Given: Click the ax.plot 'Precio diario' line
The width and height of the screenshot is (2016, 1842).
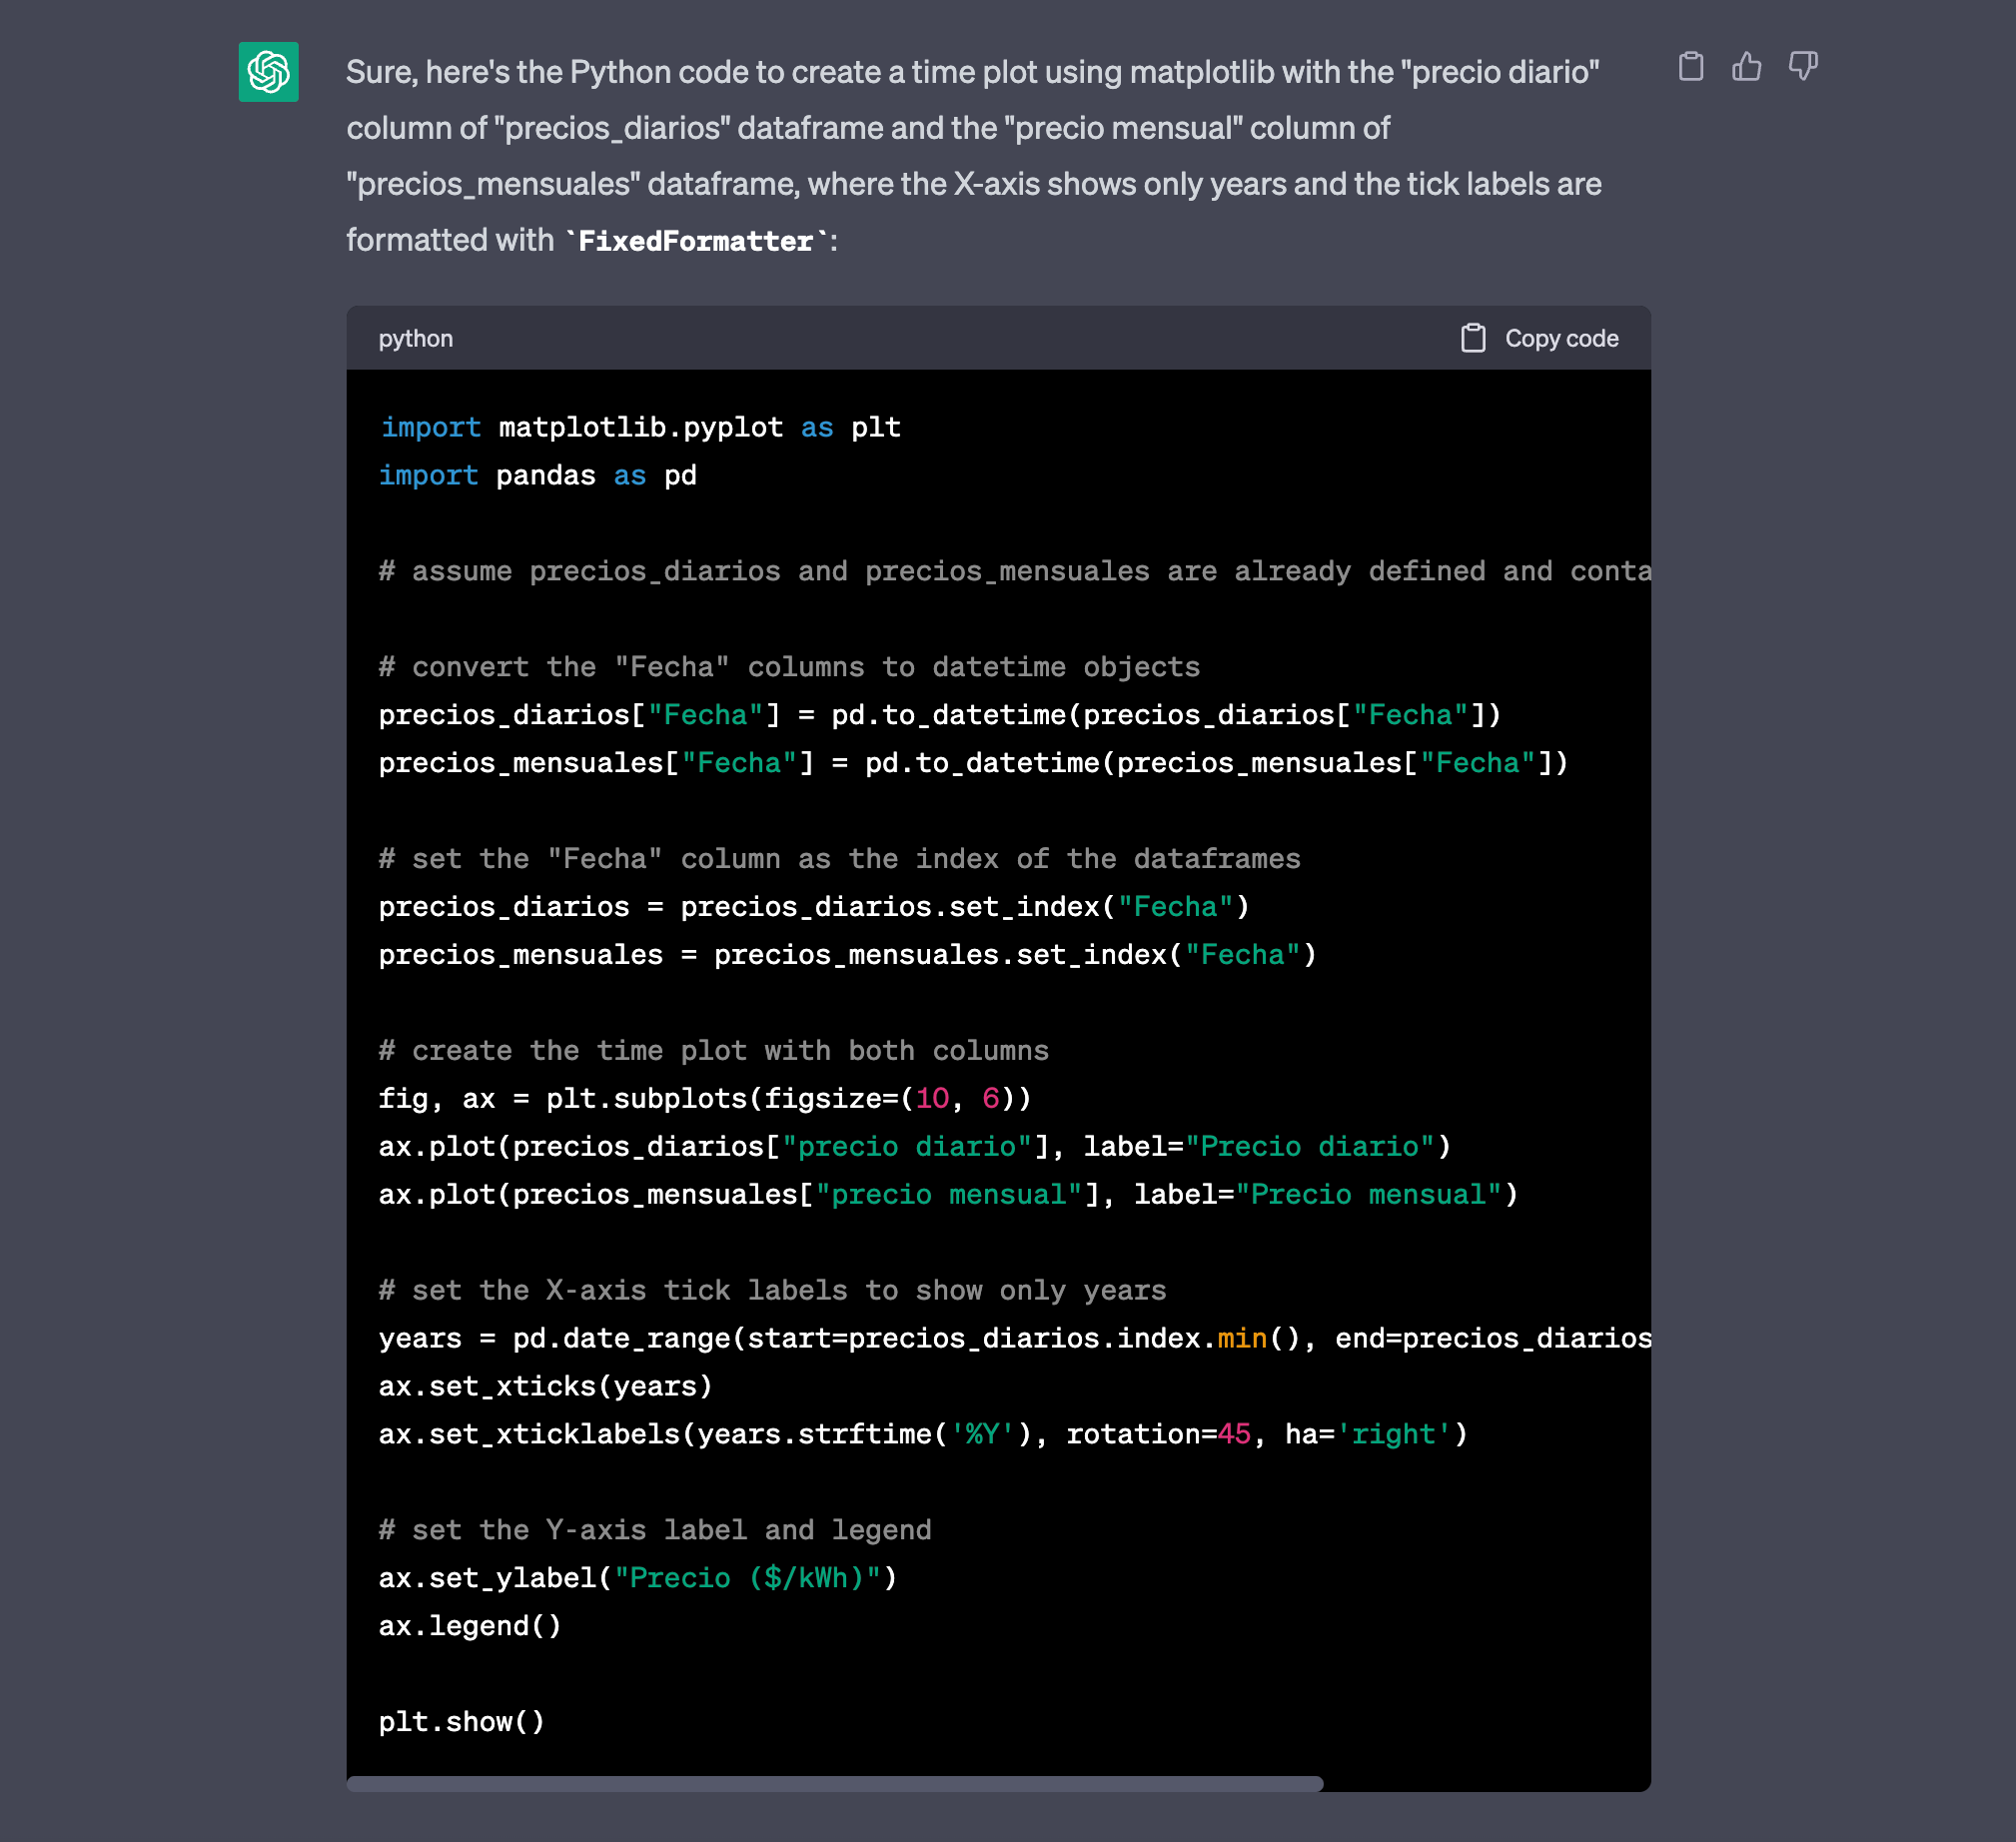Looking at the screenshot, I should tap(915, 1146).
